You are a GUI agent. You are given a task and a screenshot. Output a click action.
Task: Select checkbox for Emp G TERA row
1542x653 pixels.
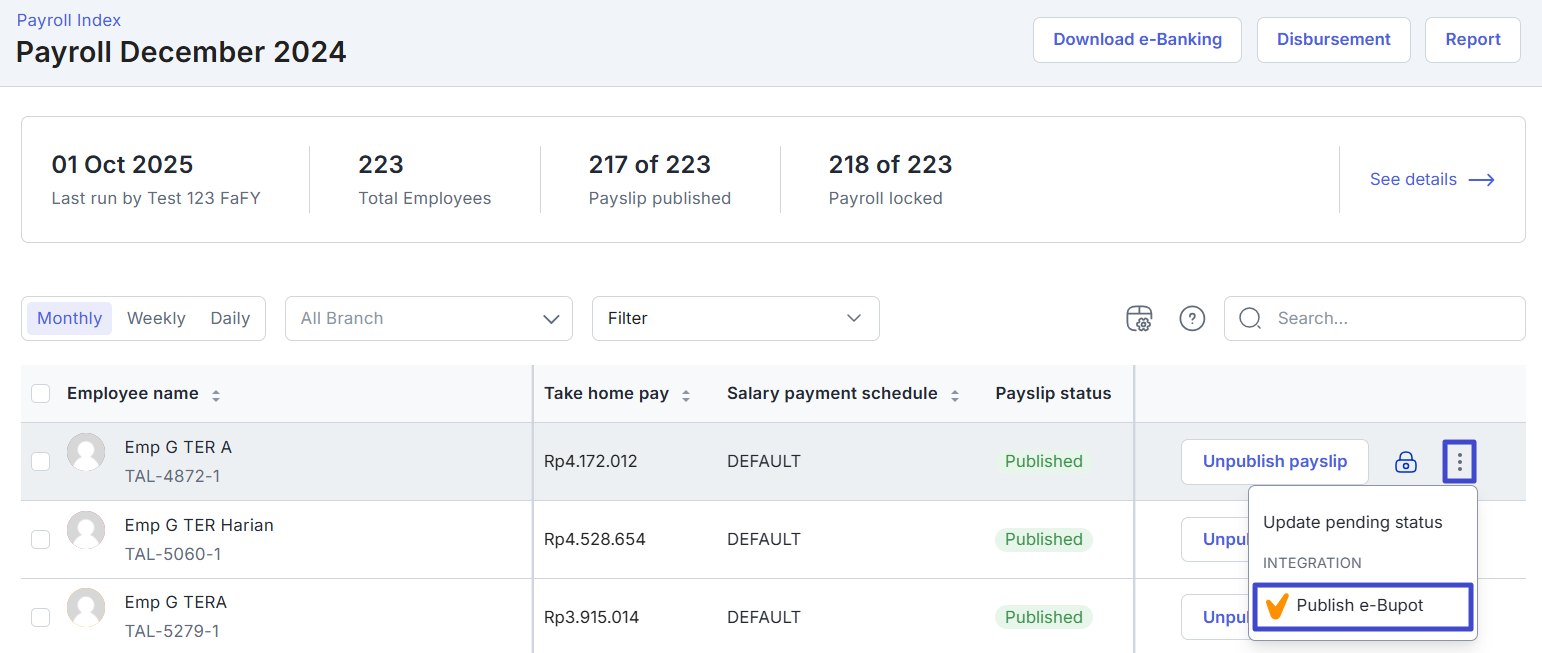click(41, 617)
